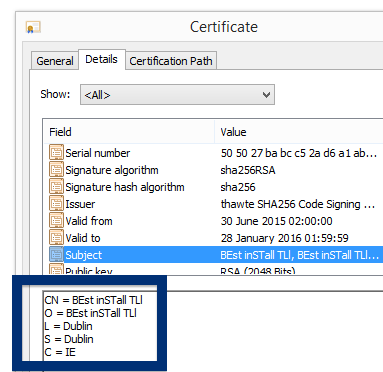Select the Signature algorithm row label
Viewport: 383px width, 372px height.
click(x=112, y=170)
